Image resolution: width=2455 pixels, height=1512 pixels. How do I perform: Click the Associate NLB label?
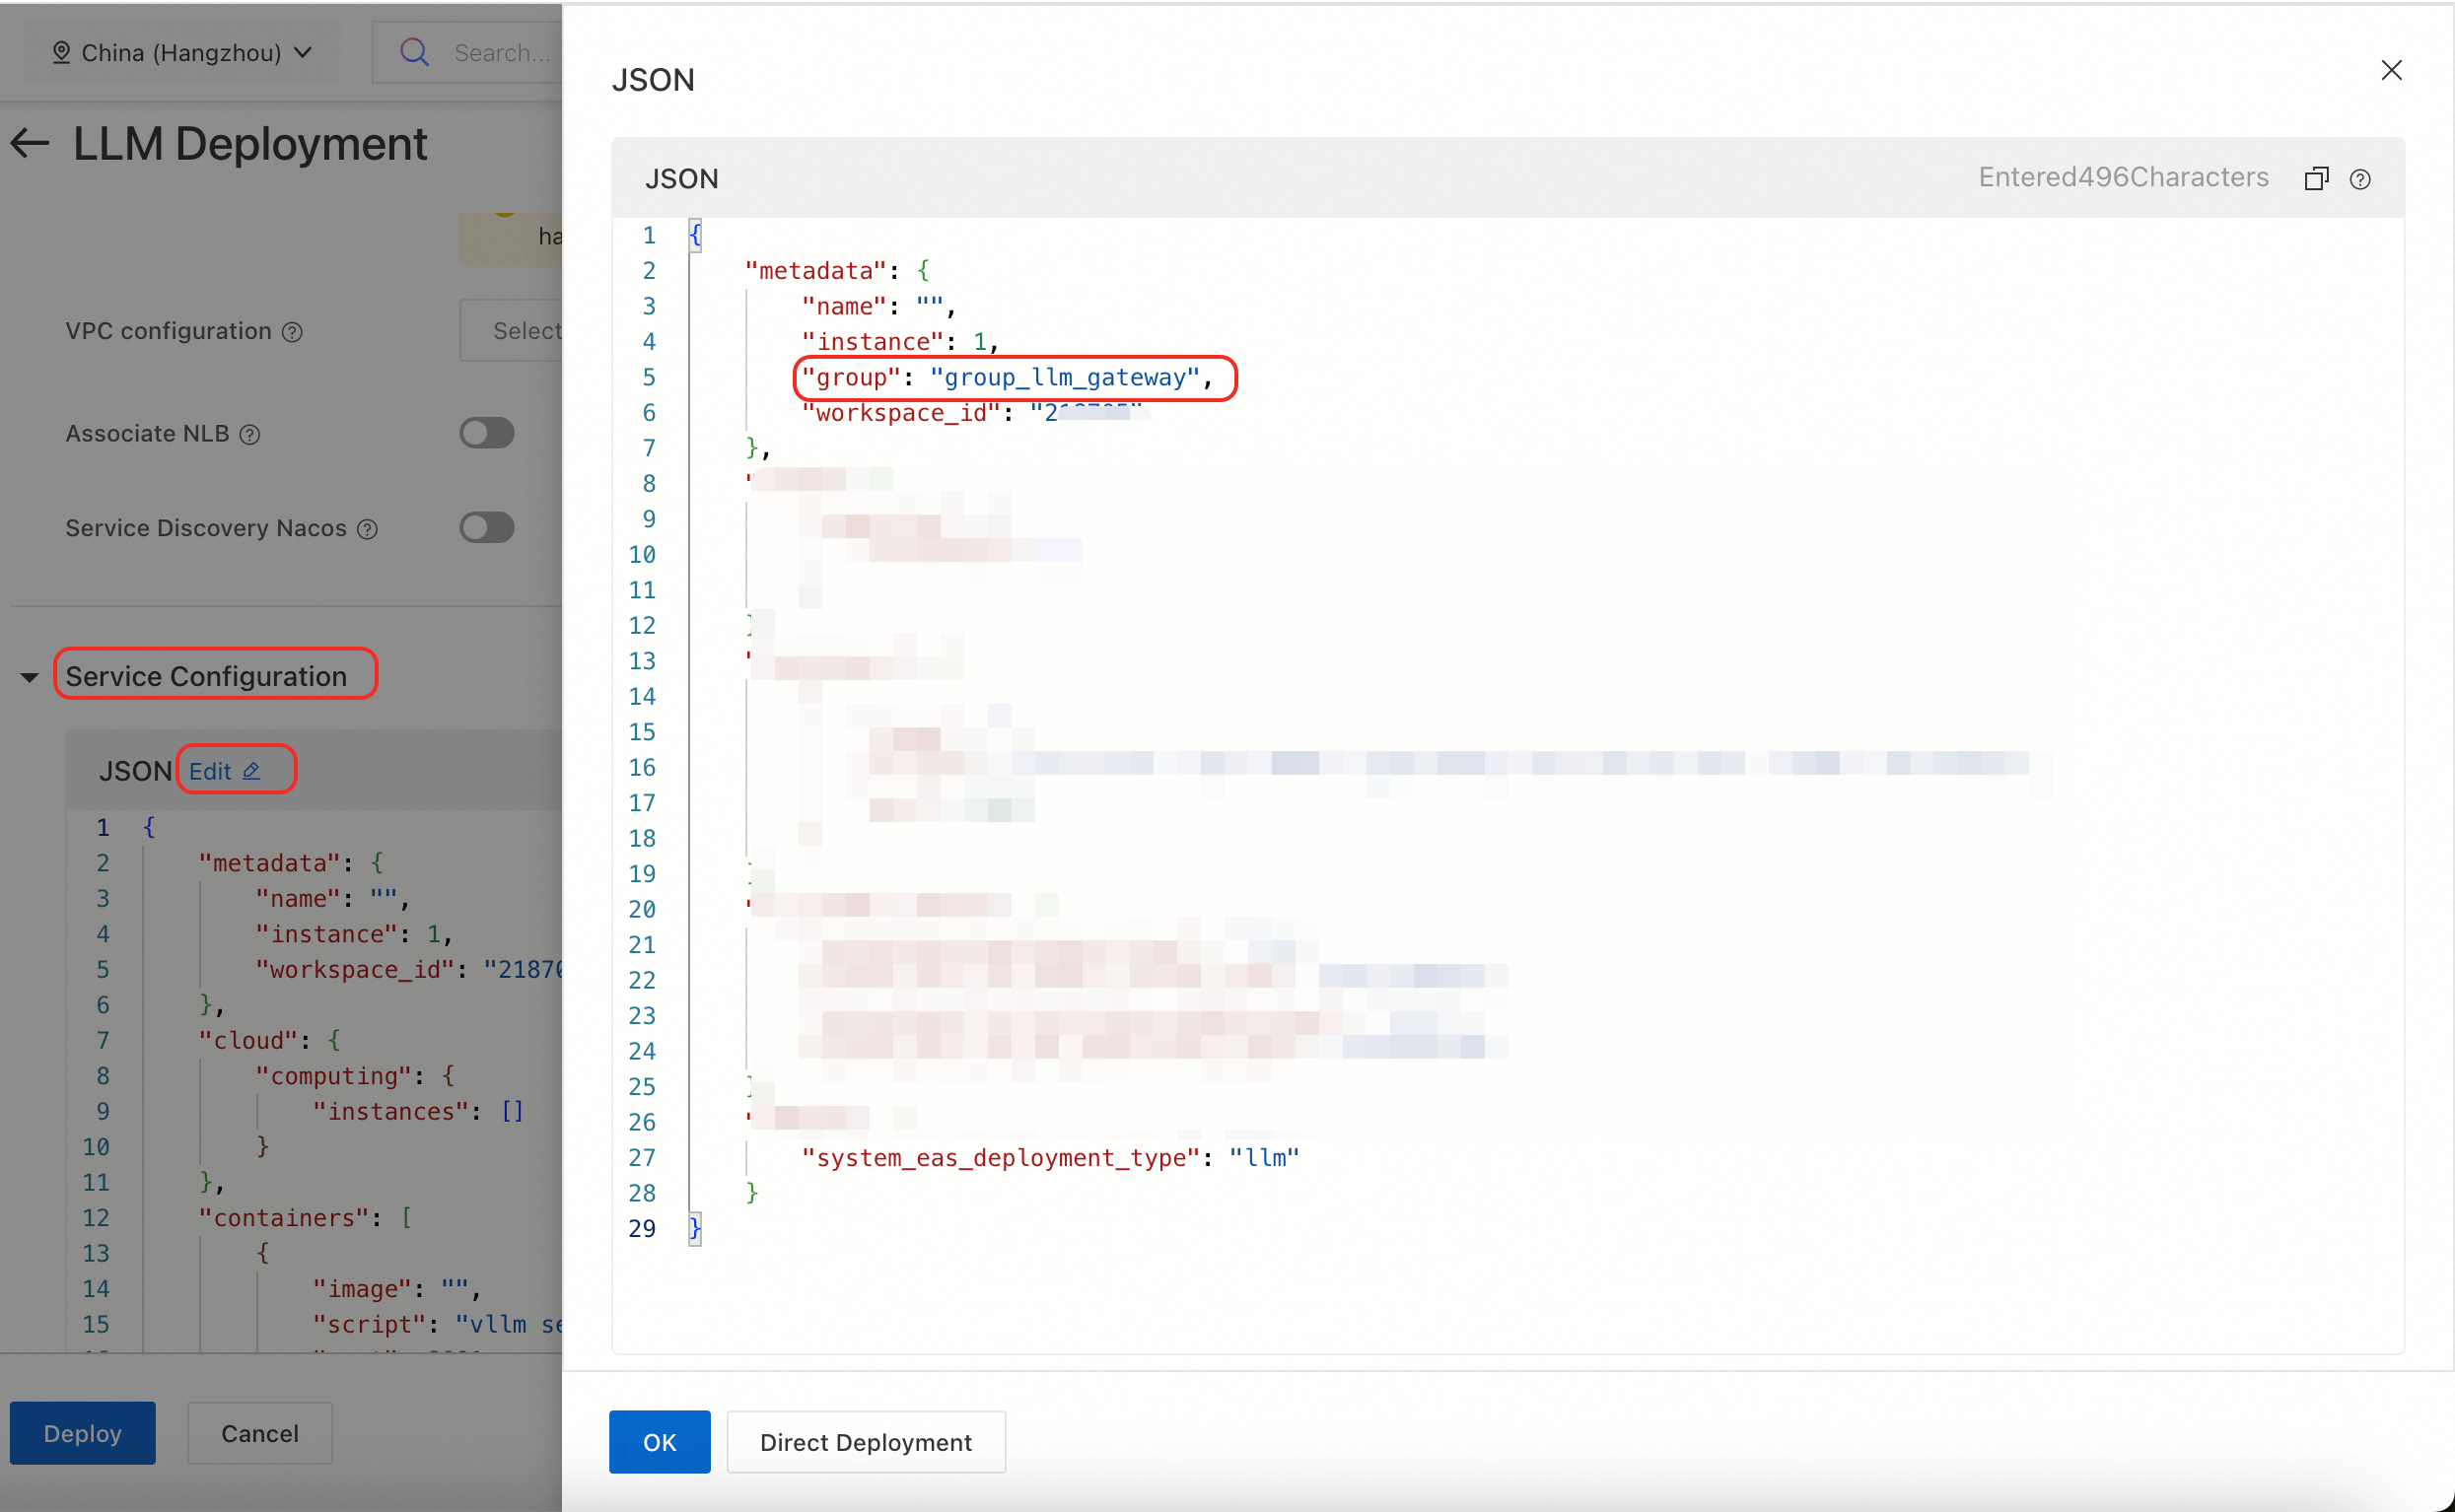coord(147,433)
